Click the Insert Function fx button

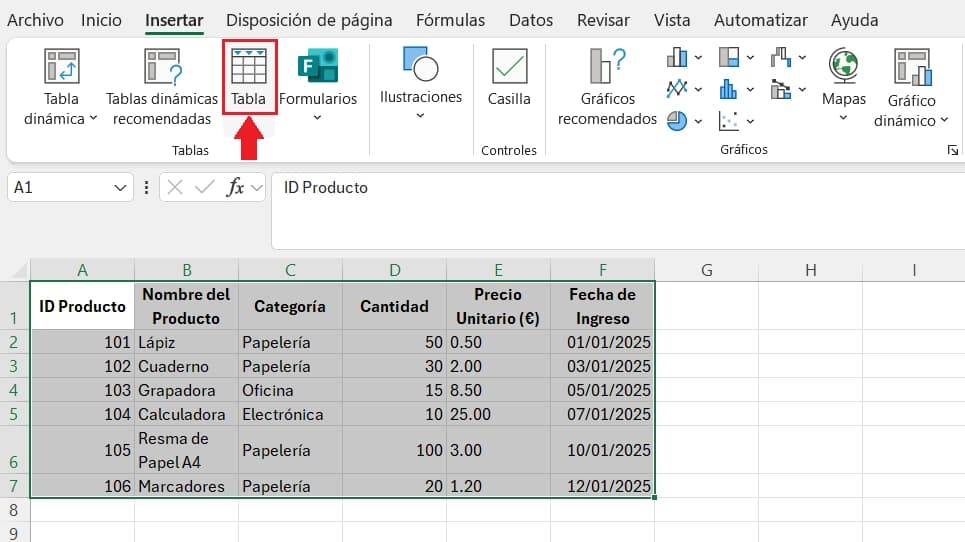click(235, 187)
